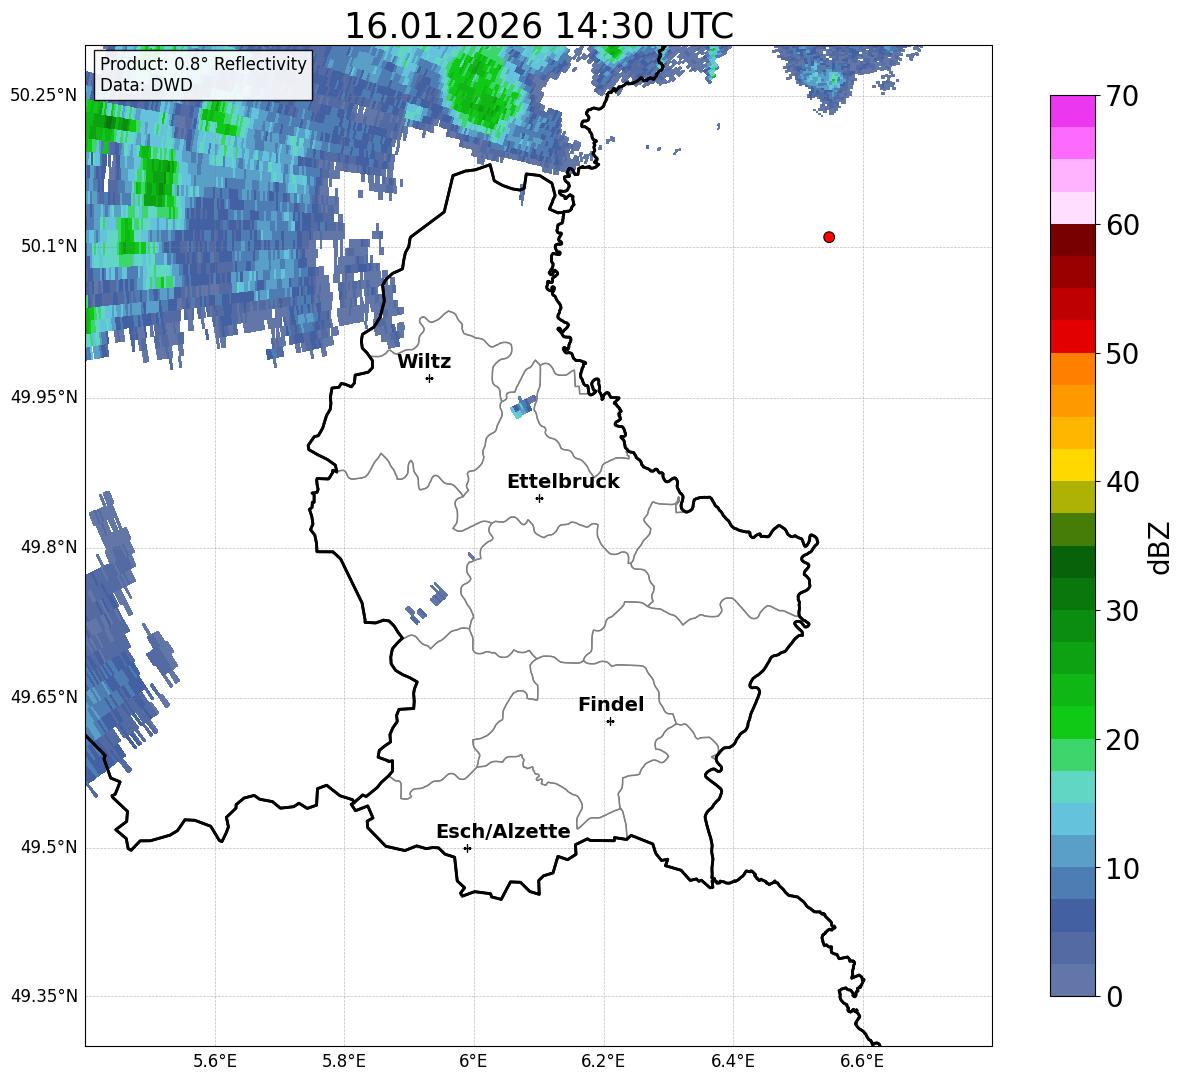Click the magenta top colorbar segment
This screenshot has height=1081, width=1184.
point(1072,111)
